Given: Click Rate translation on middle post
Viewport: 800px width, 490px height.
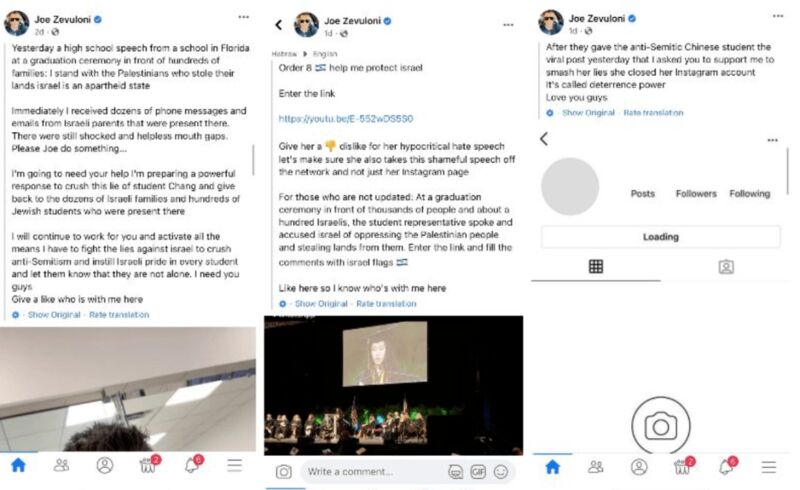Looking at the screenshot, I should pos(386,304).
